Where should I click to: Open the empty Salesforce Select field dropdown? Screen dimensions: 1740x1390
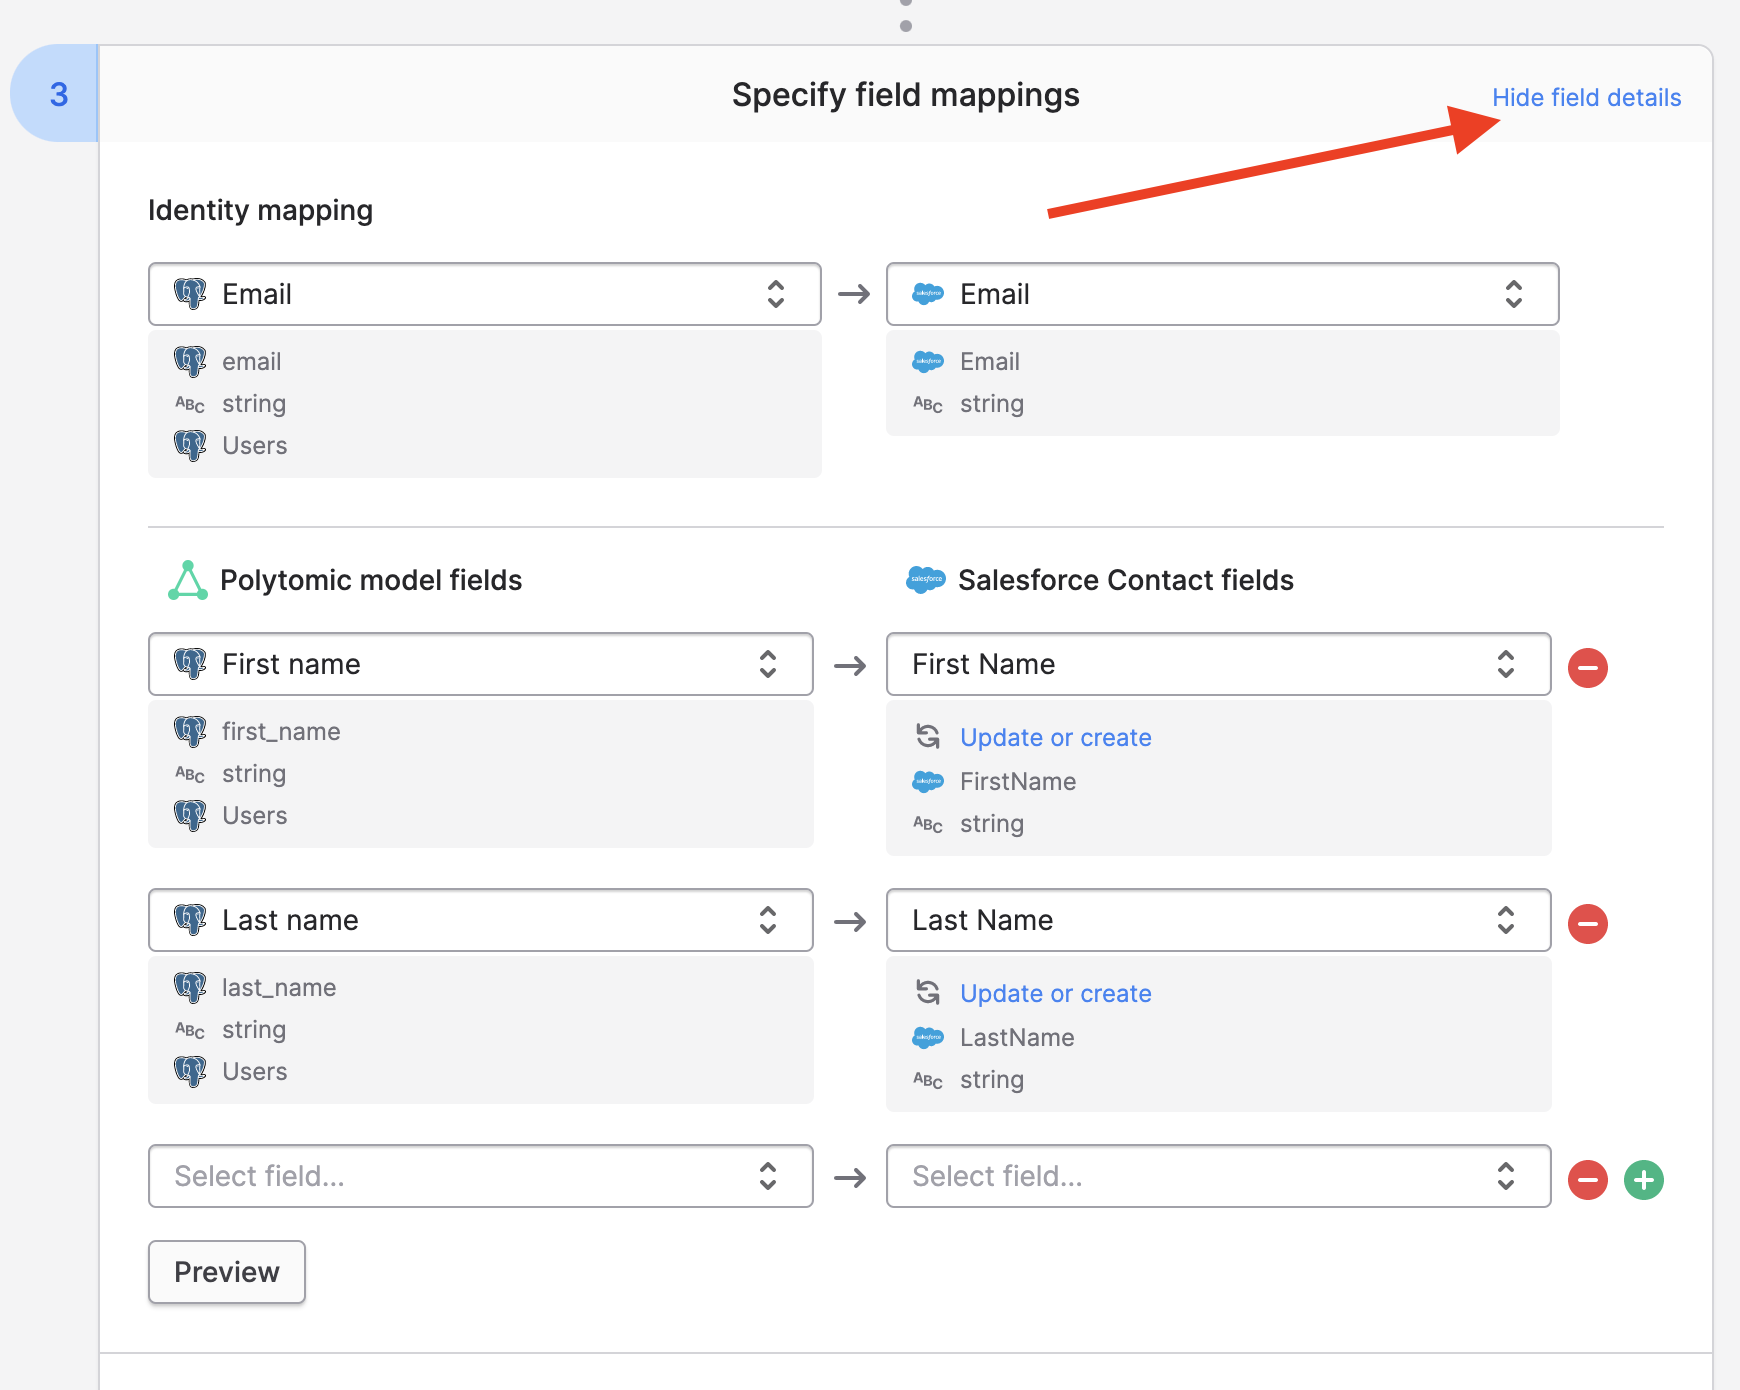pyautogui.click(x=1218, y=1176)
